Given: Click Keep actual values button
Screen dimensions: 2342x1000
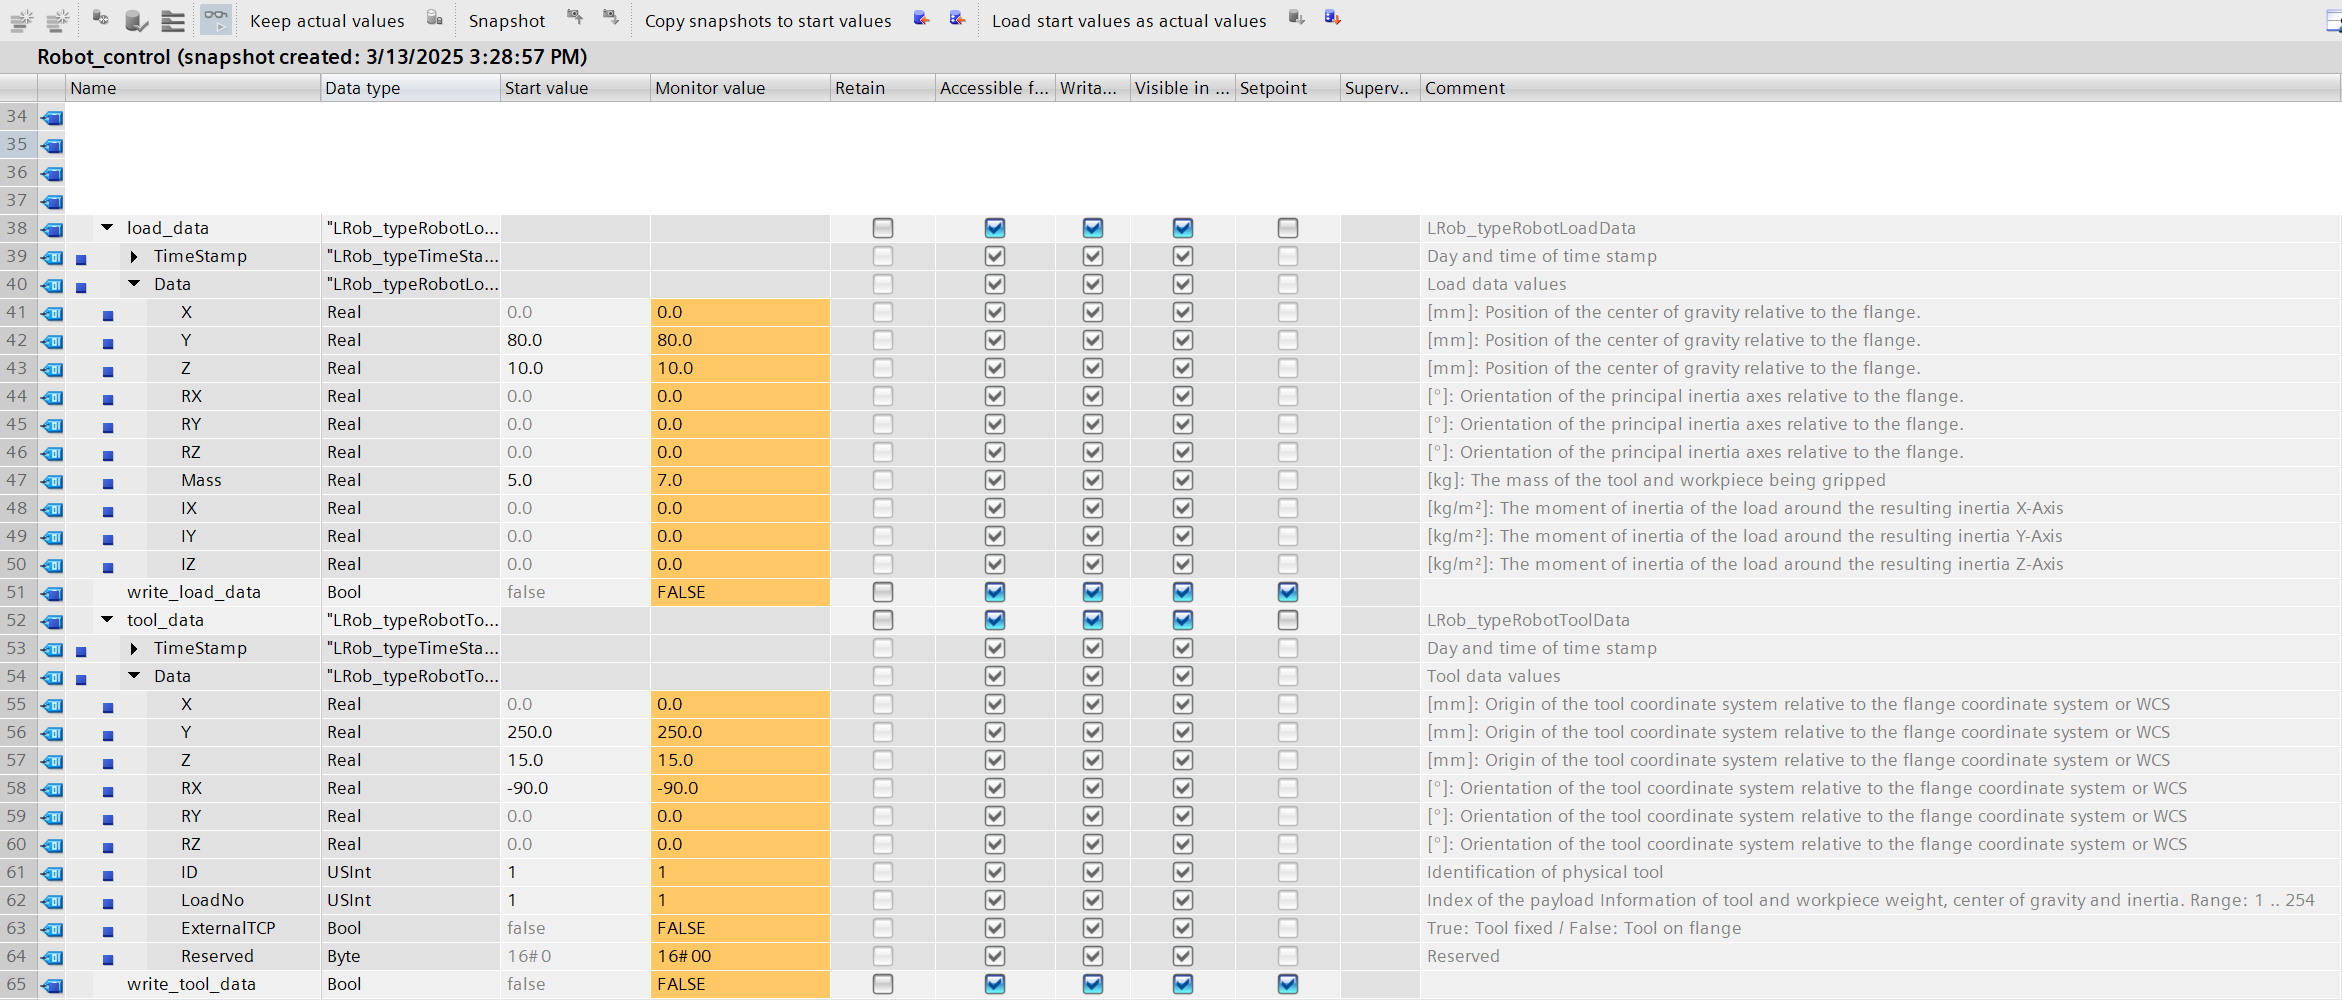Looking at the screenshot, I should (327, 21).
